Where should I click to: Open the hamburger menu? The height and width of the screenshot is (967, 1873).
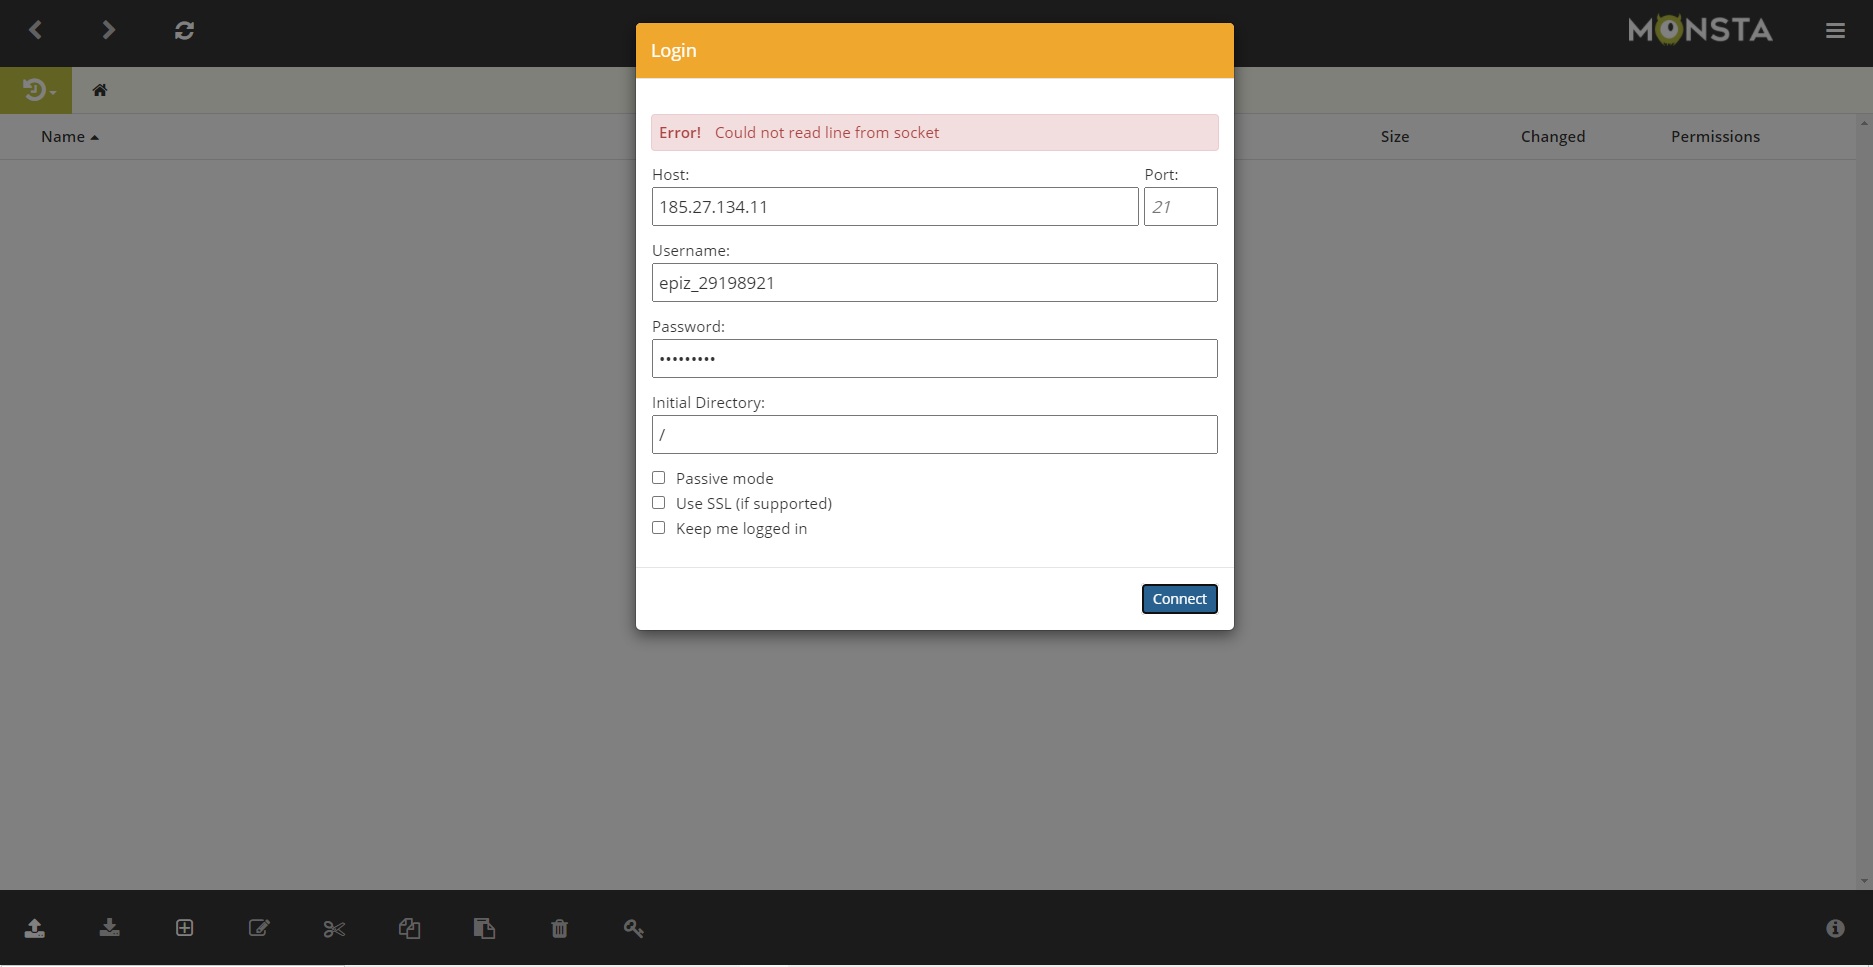(x=1835, y=31)
